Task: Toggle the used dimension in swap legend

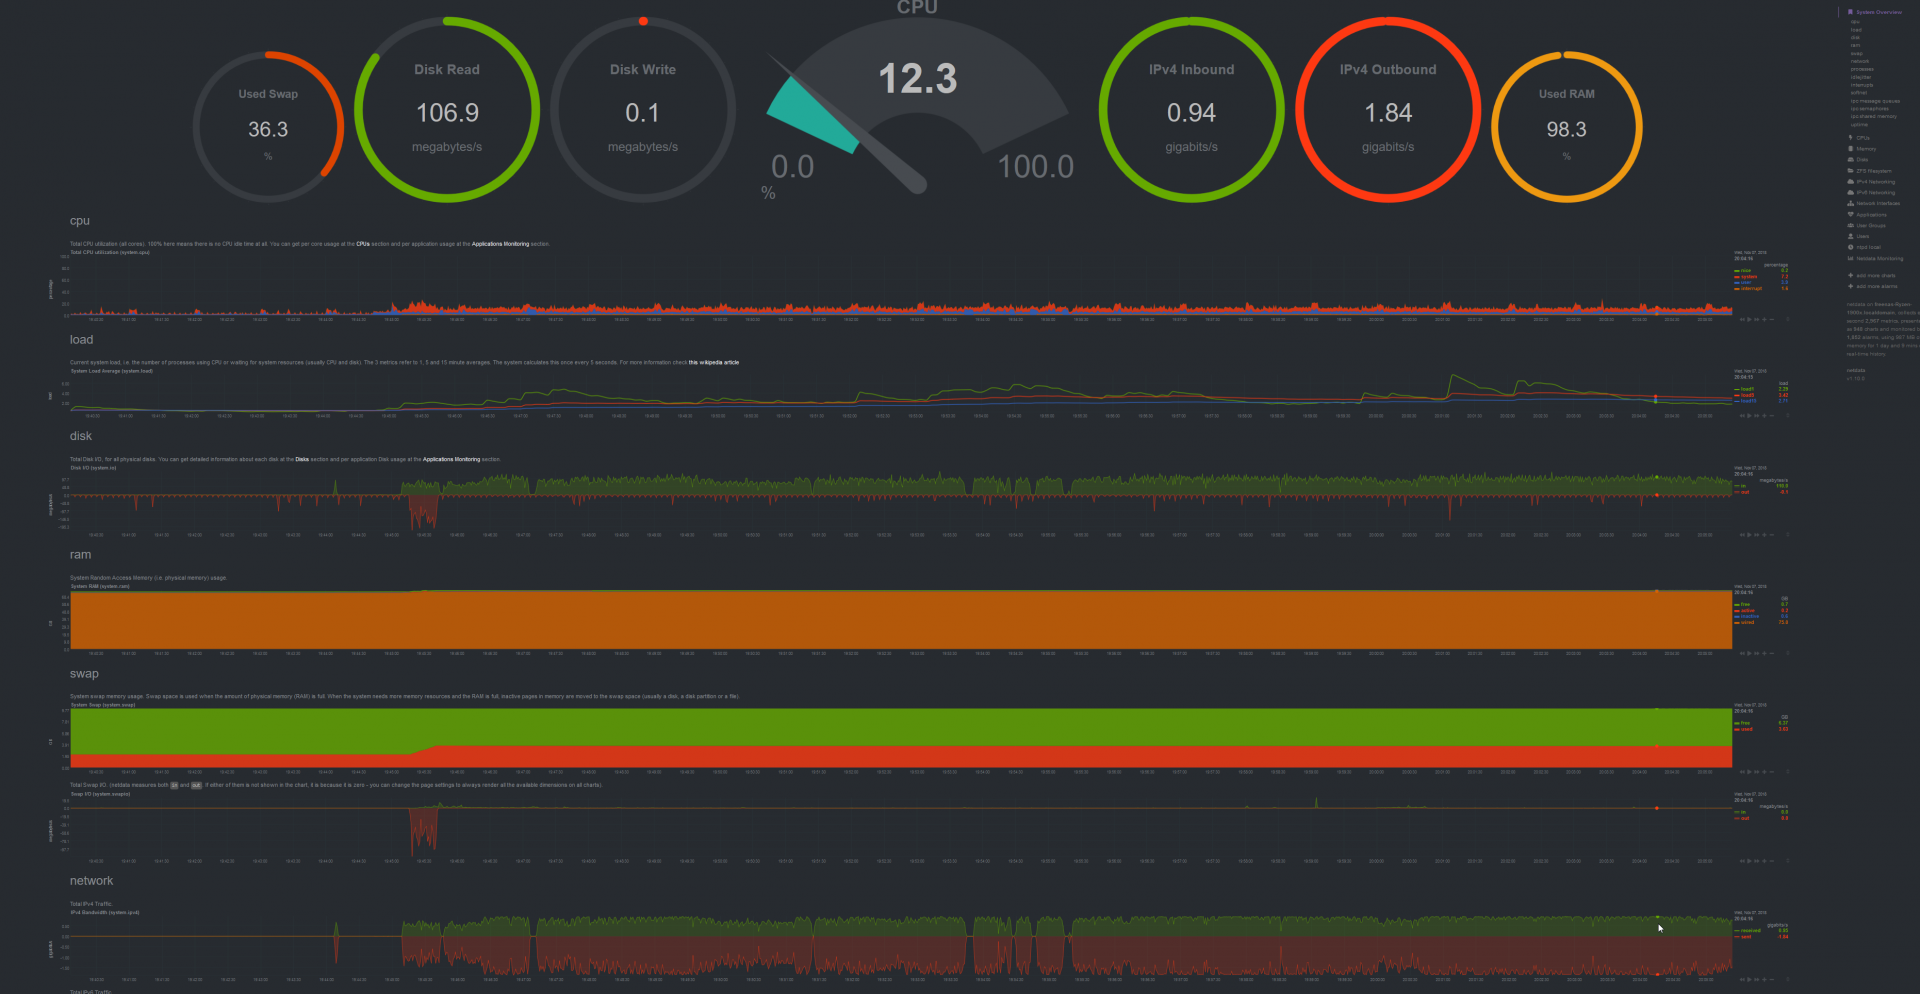Action: coord(1744,729)
